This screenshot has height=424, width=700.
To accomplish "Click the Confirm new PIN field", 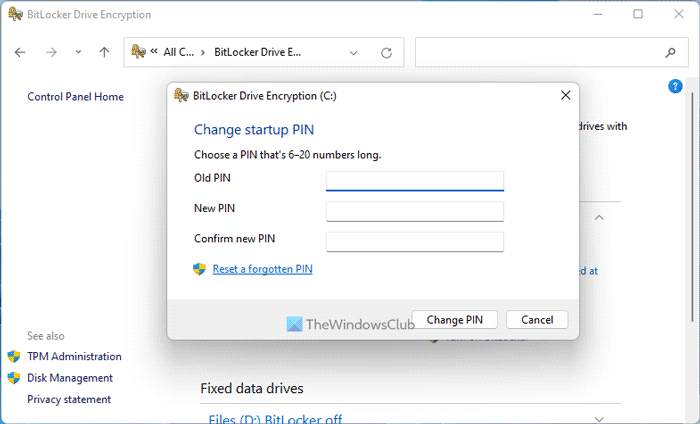I will [415, 241].
